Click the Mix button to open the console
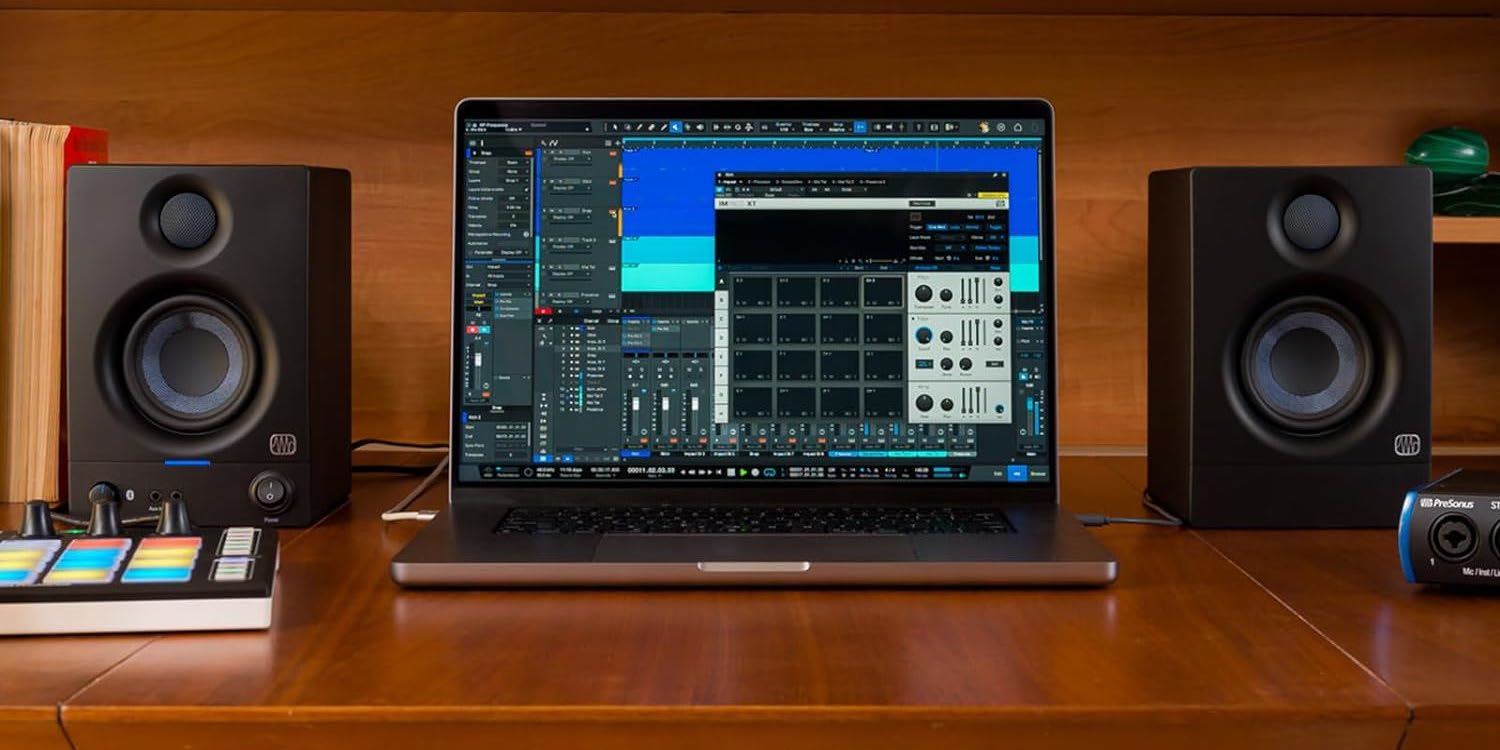The width and height of the screenshot is (1500, 750). pos(1017,473)
